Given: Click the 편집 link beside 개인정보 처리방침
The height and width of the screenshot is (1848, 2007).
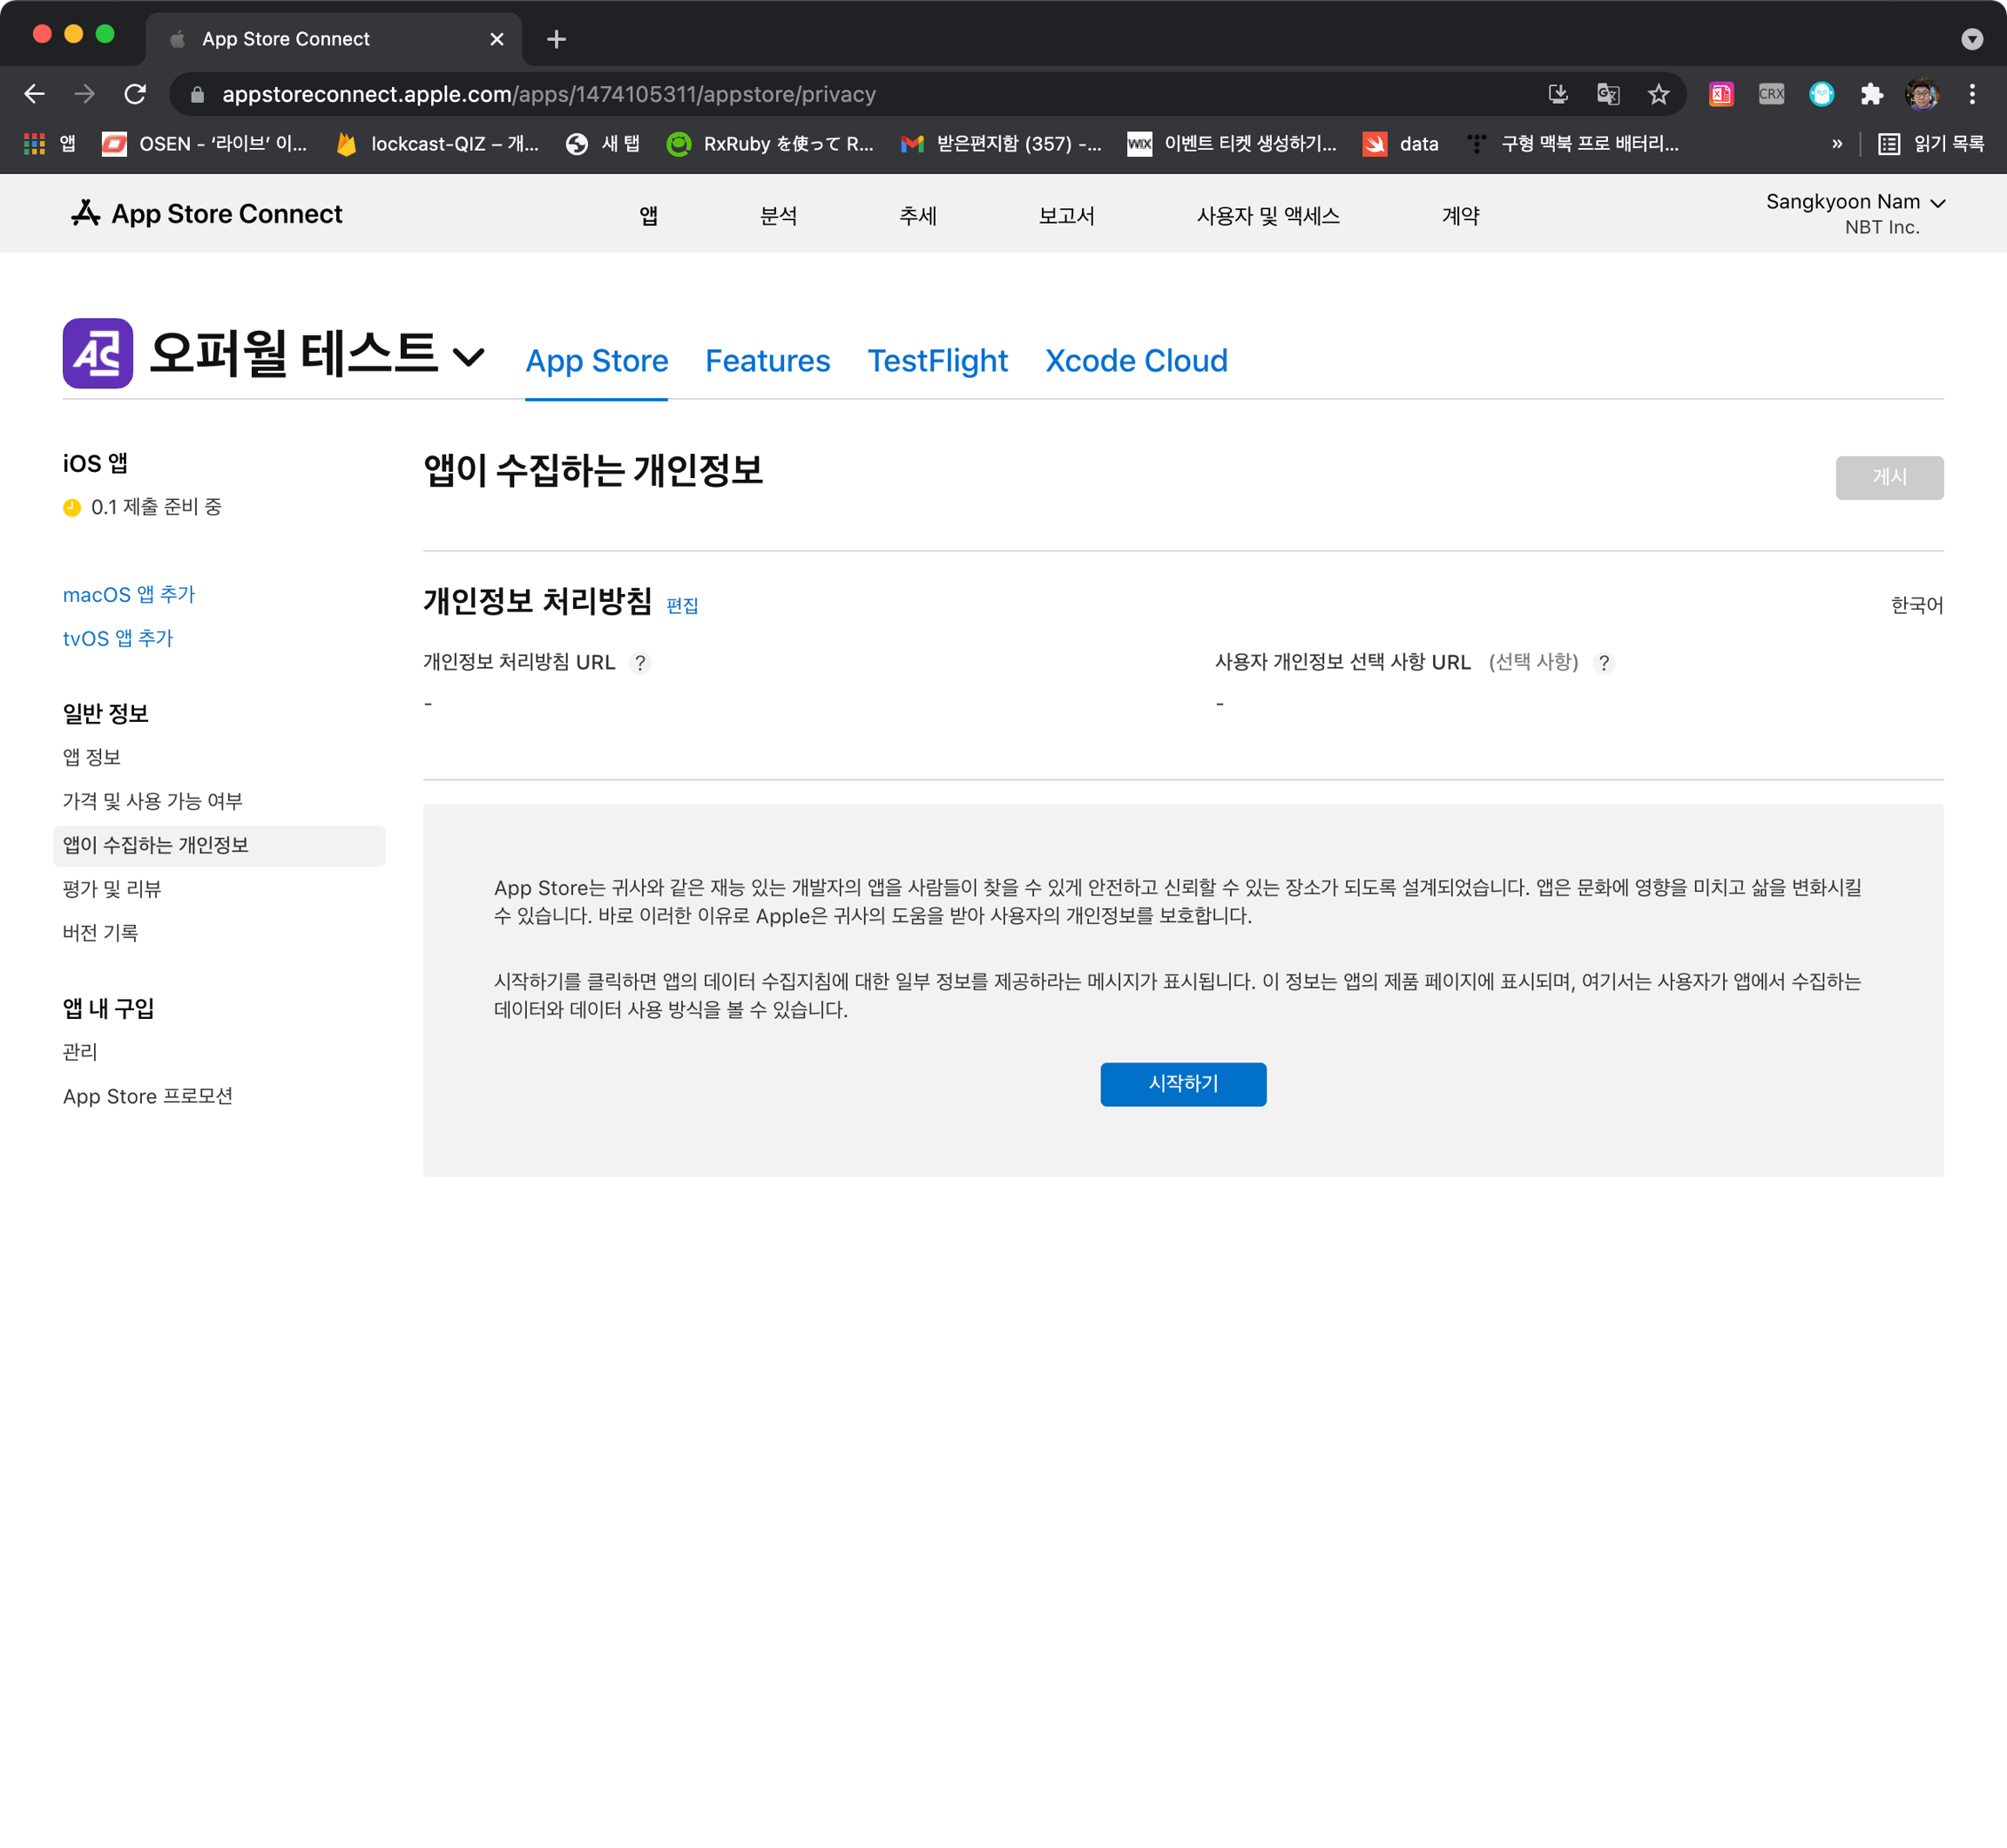Looking at the screenshot, I should (682, 606).
